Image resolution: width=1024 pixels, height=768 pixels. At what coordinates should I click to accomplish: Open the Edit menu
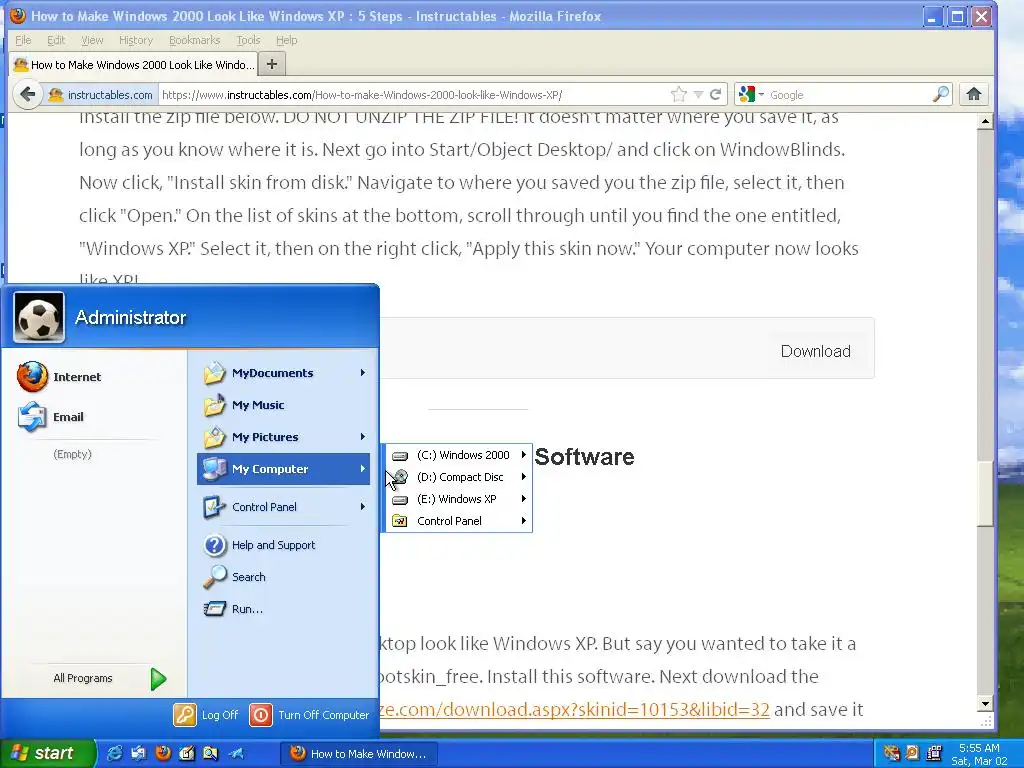(x=56, y=40)
